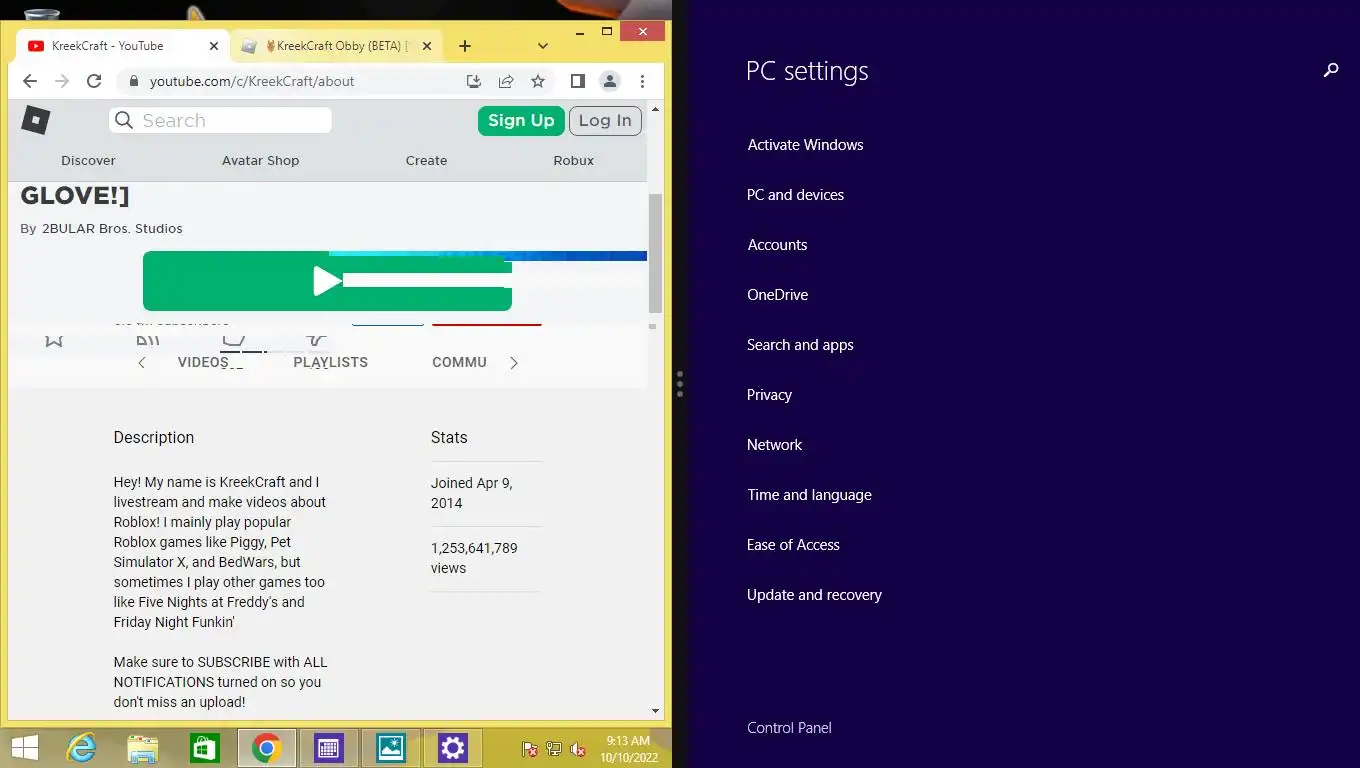This screenshot has width=1360, height=768.
Task: Click the network icon in the system tray
Action: click(554, 749)
